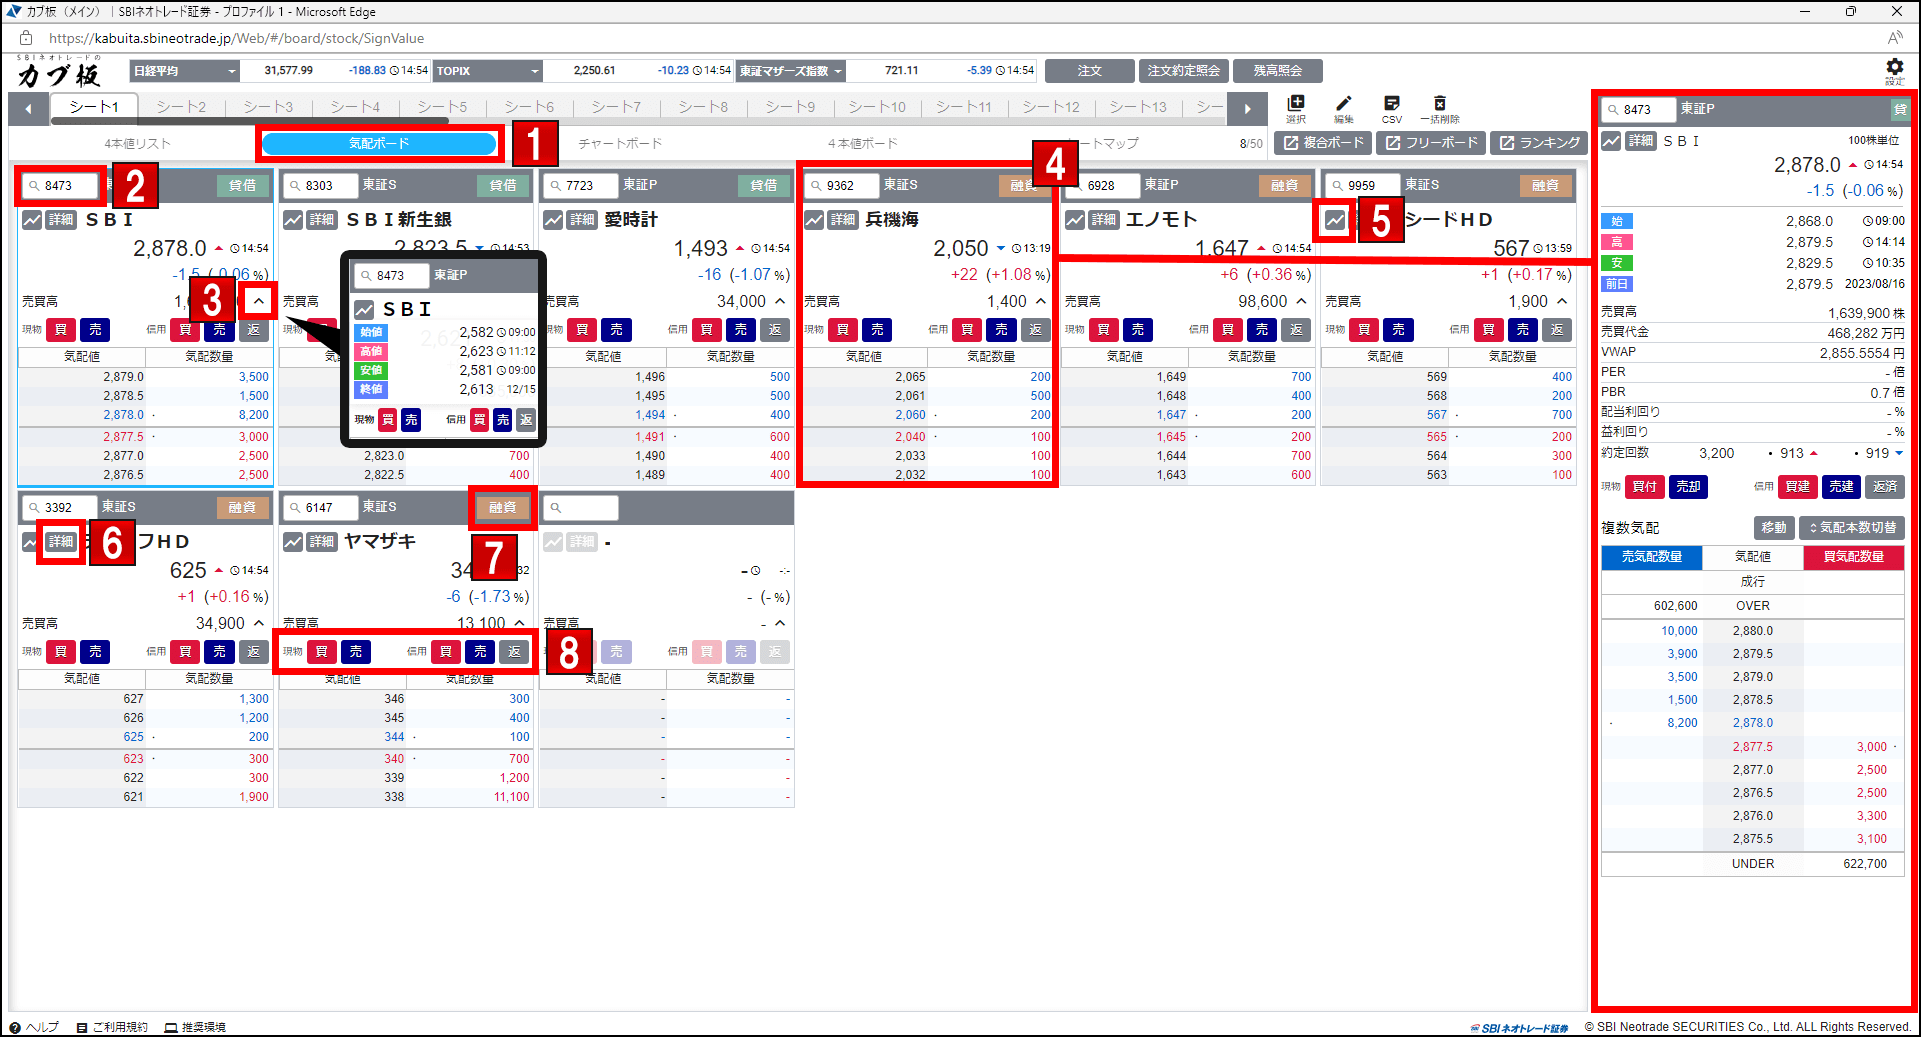Open chart icon on エノモト card

tap(1075, 220)
